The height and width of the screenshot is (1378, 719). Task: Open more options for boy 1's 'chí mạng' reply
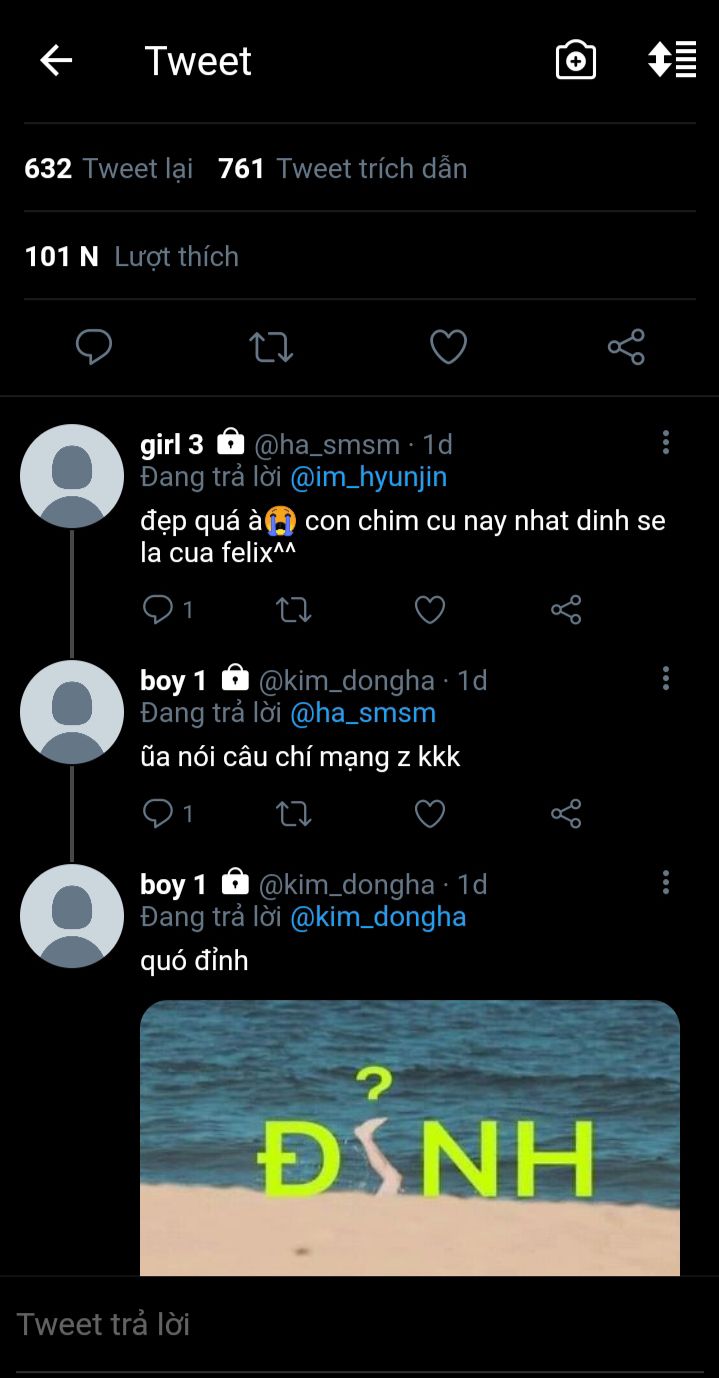coord(666,679)
